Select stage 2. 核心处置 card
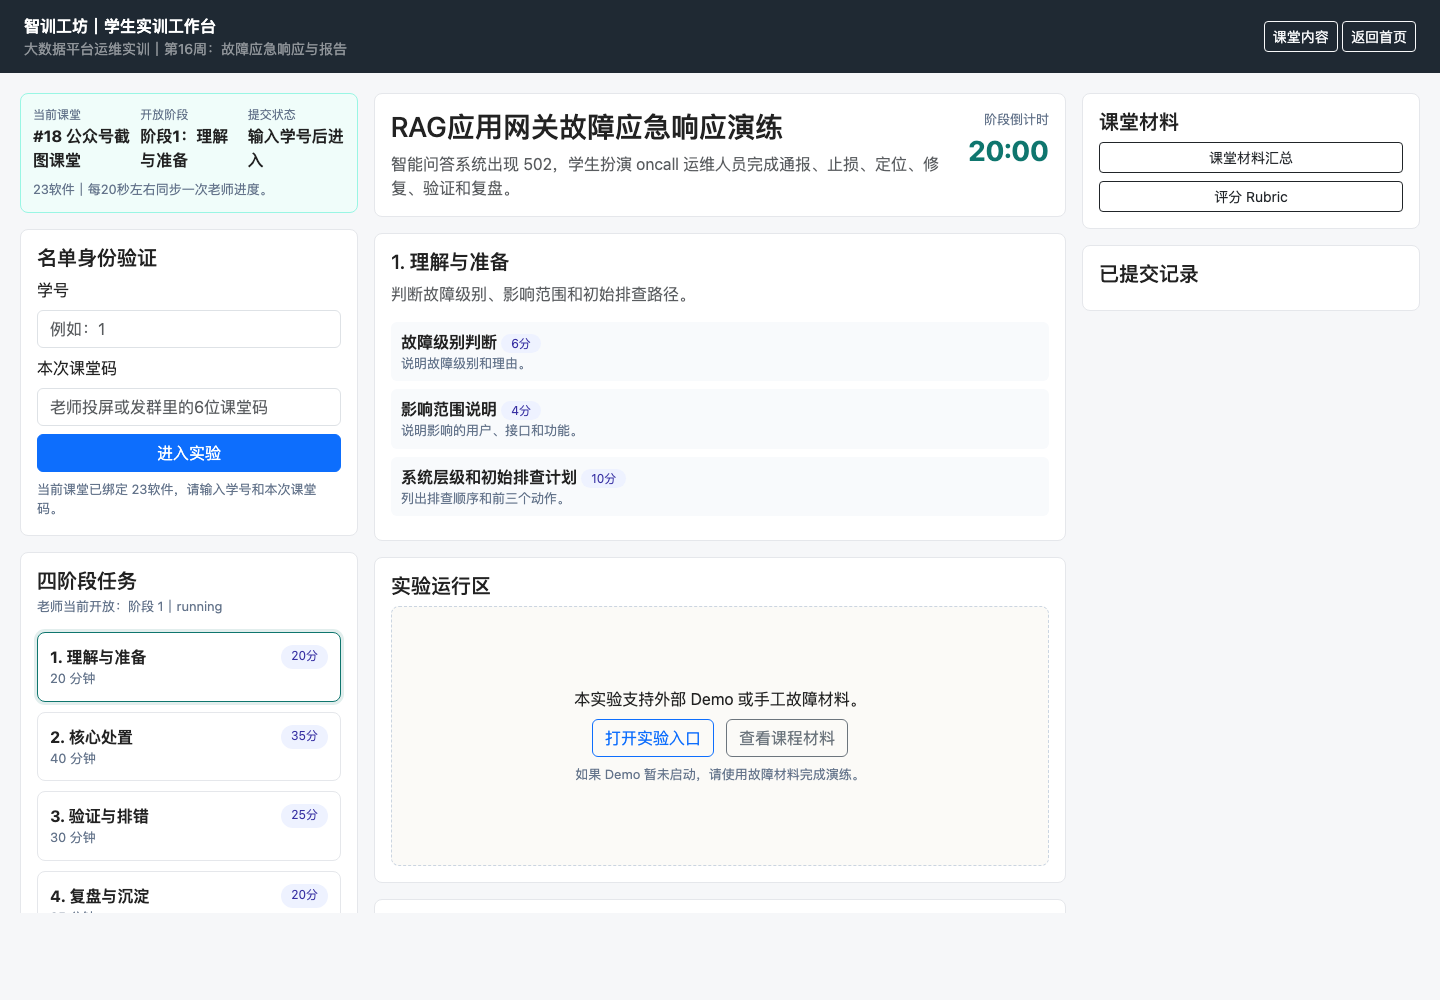 coord(189,746)
